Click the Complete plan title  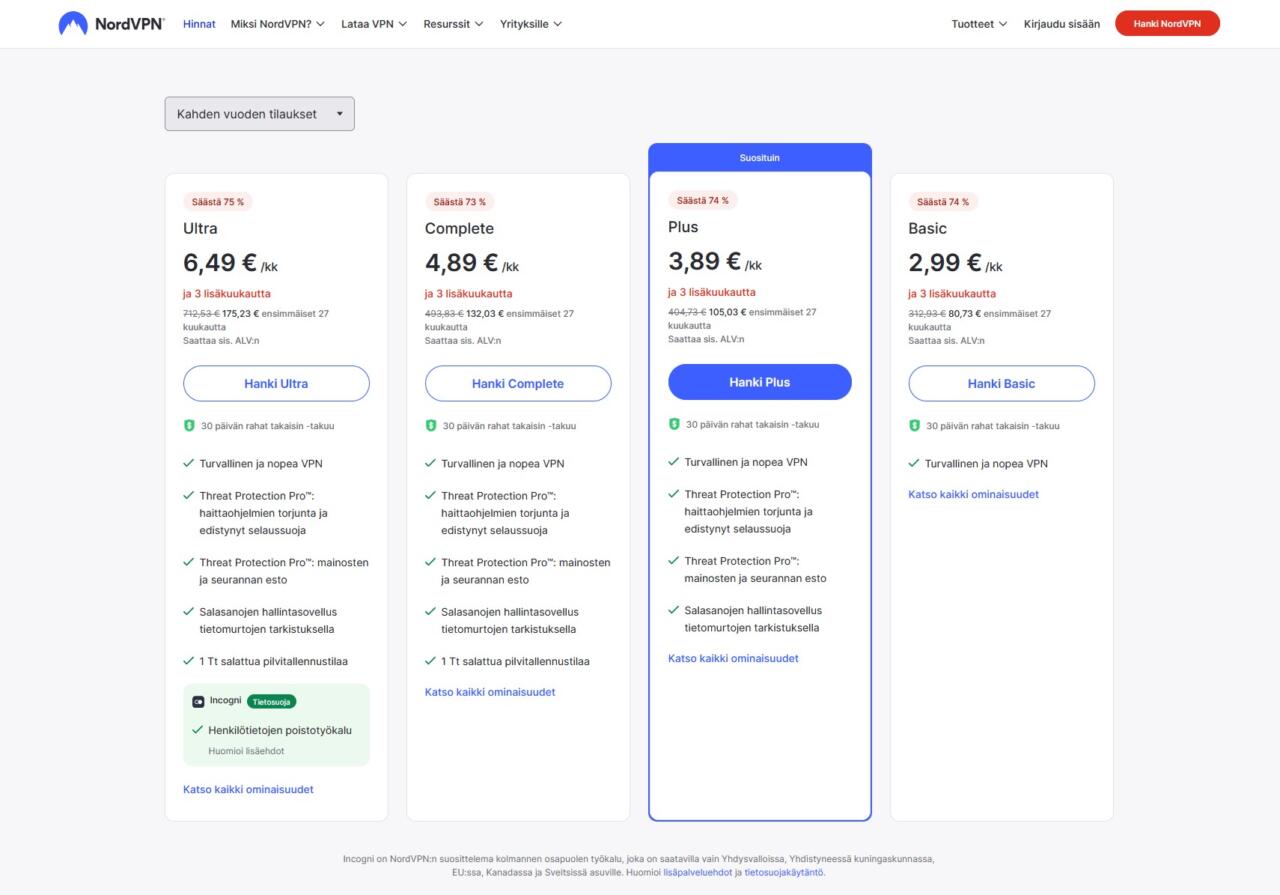point(459,229)
